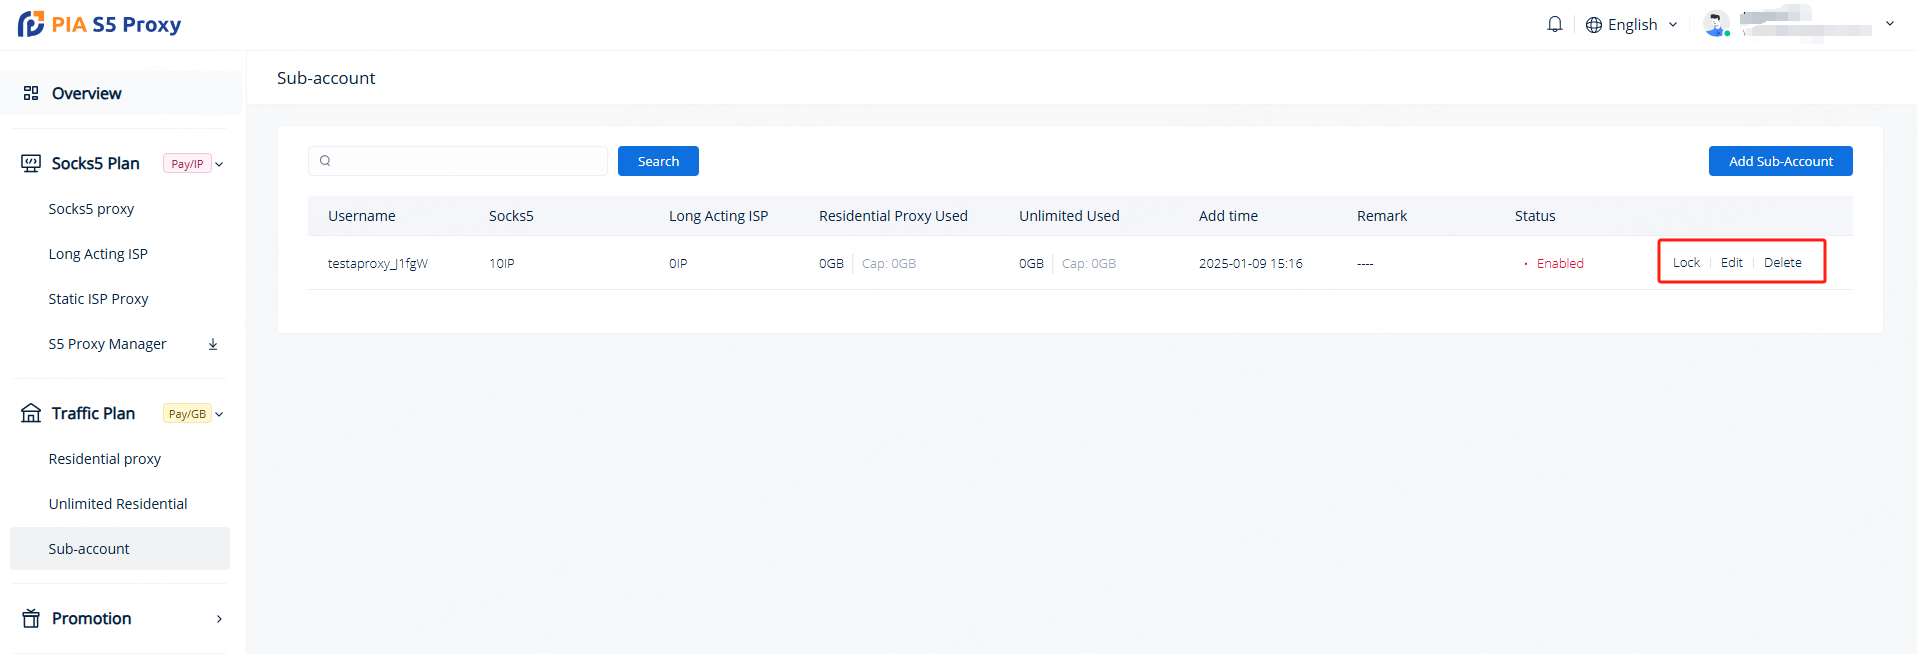This screenshot has width=1917, height=654.
Task: Click the Promotion gift icon
Action: click(31, 618)
